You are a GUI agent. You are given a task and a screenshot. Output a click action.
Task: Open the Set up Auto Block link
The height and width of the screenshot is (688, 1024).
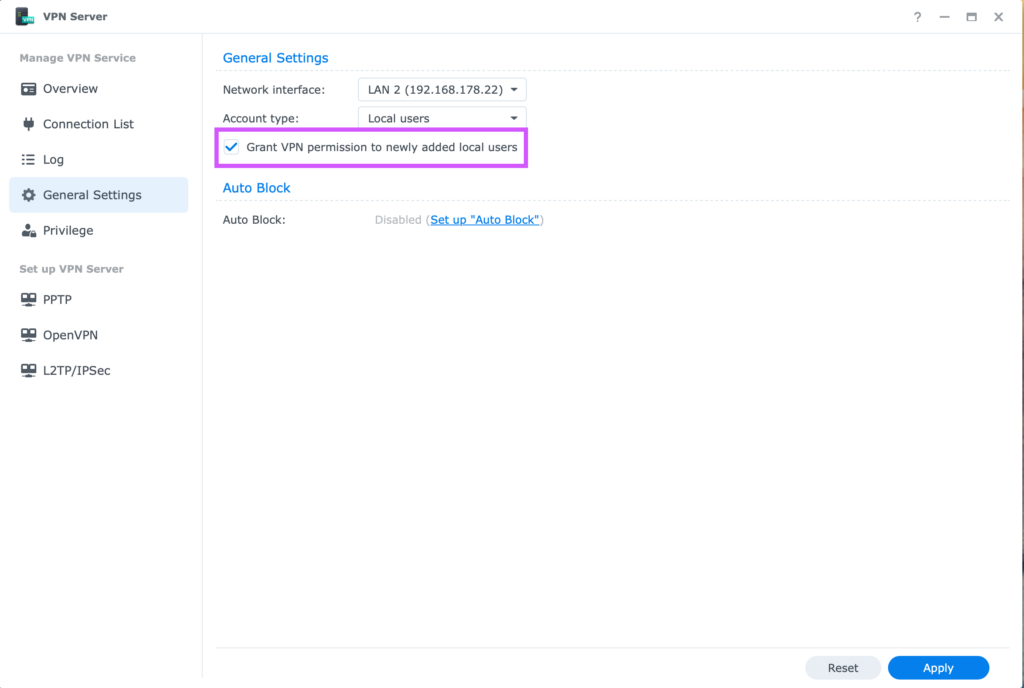485,219
